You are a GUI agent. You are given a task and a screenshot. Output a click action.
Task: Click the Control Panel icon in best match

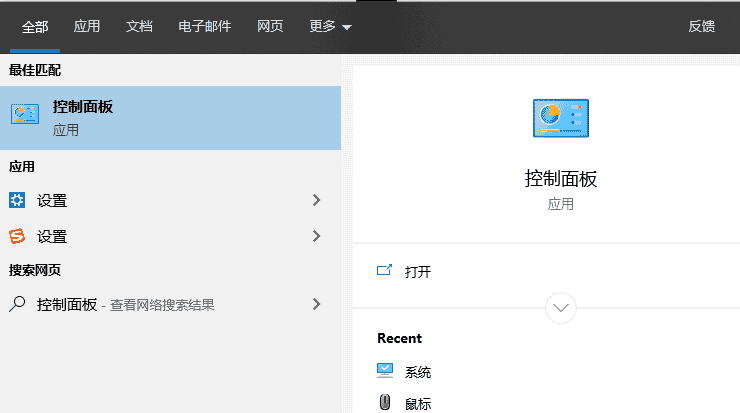coord(25,116)
